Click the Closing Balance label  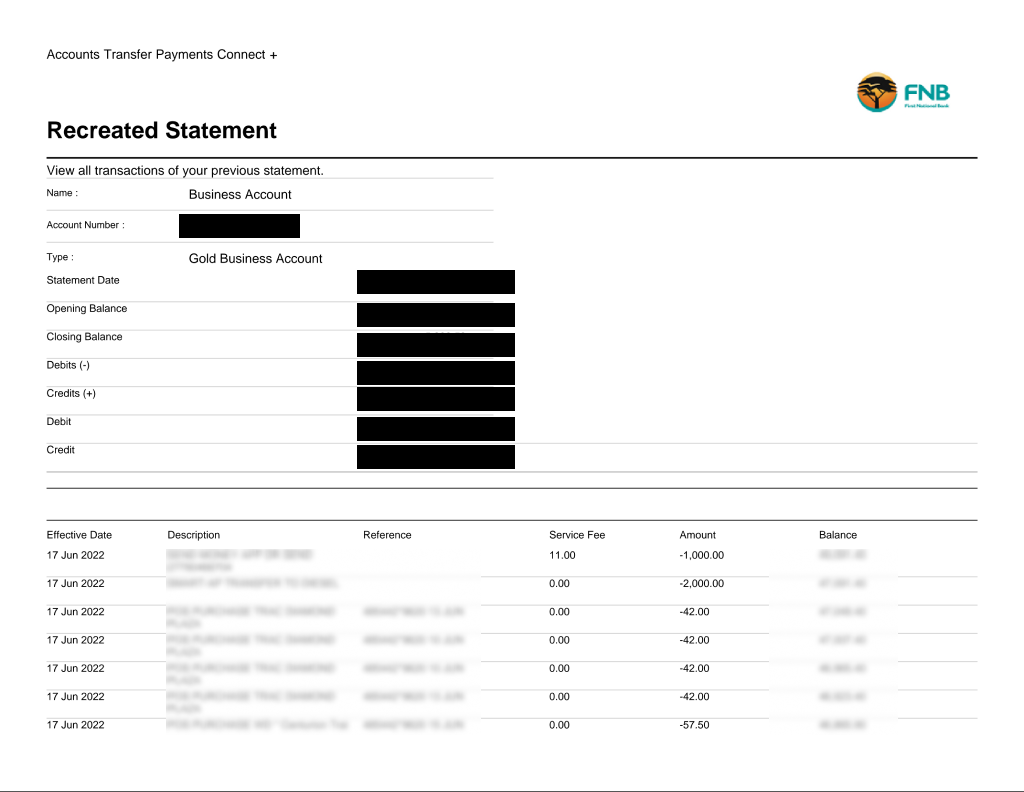coord(84,337)
